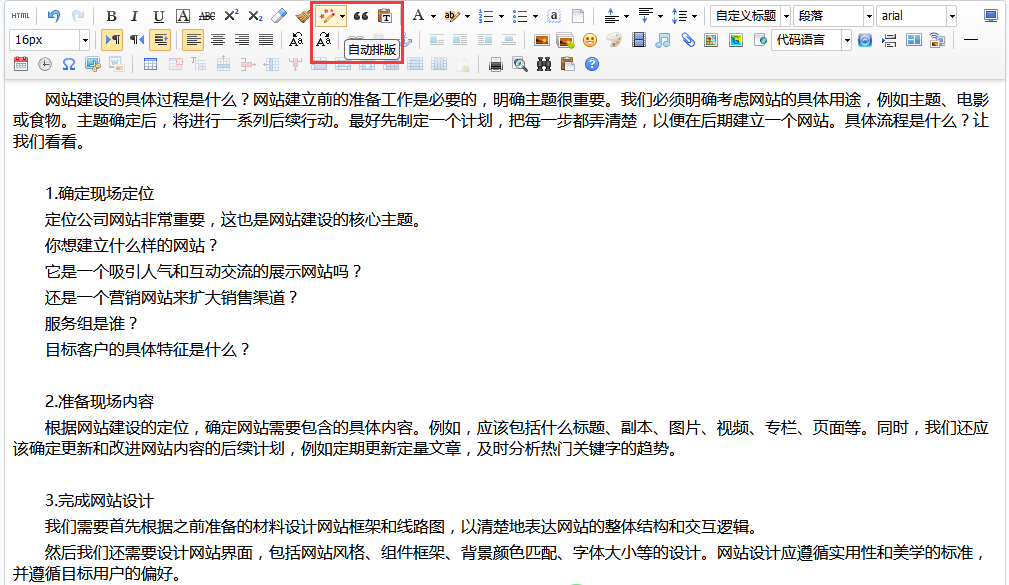Click the attachment paperclip icon
Image resolution: width=1009 pixels, height=585 pixels.
coord(687,40)
